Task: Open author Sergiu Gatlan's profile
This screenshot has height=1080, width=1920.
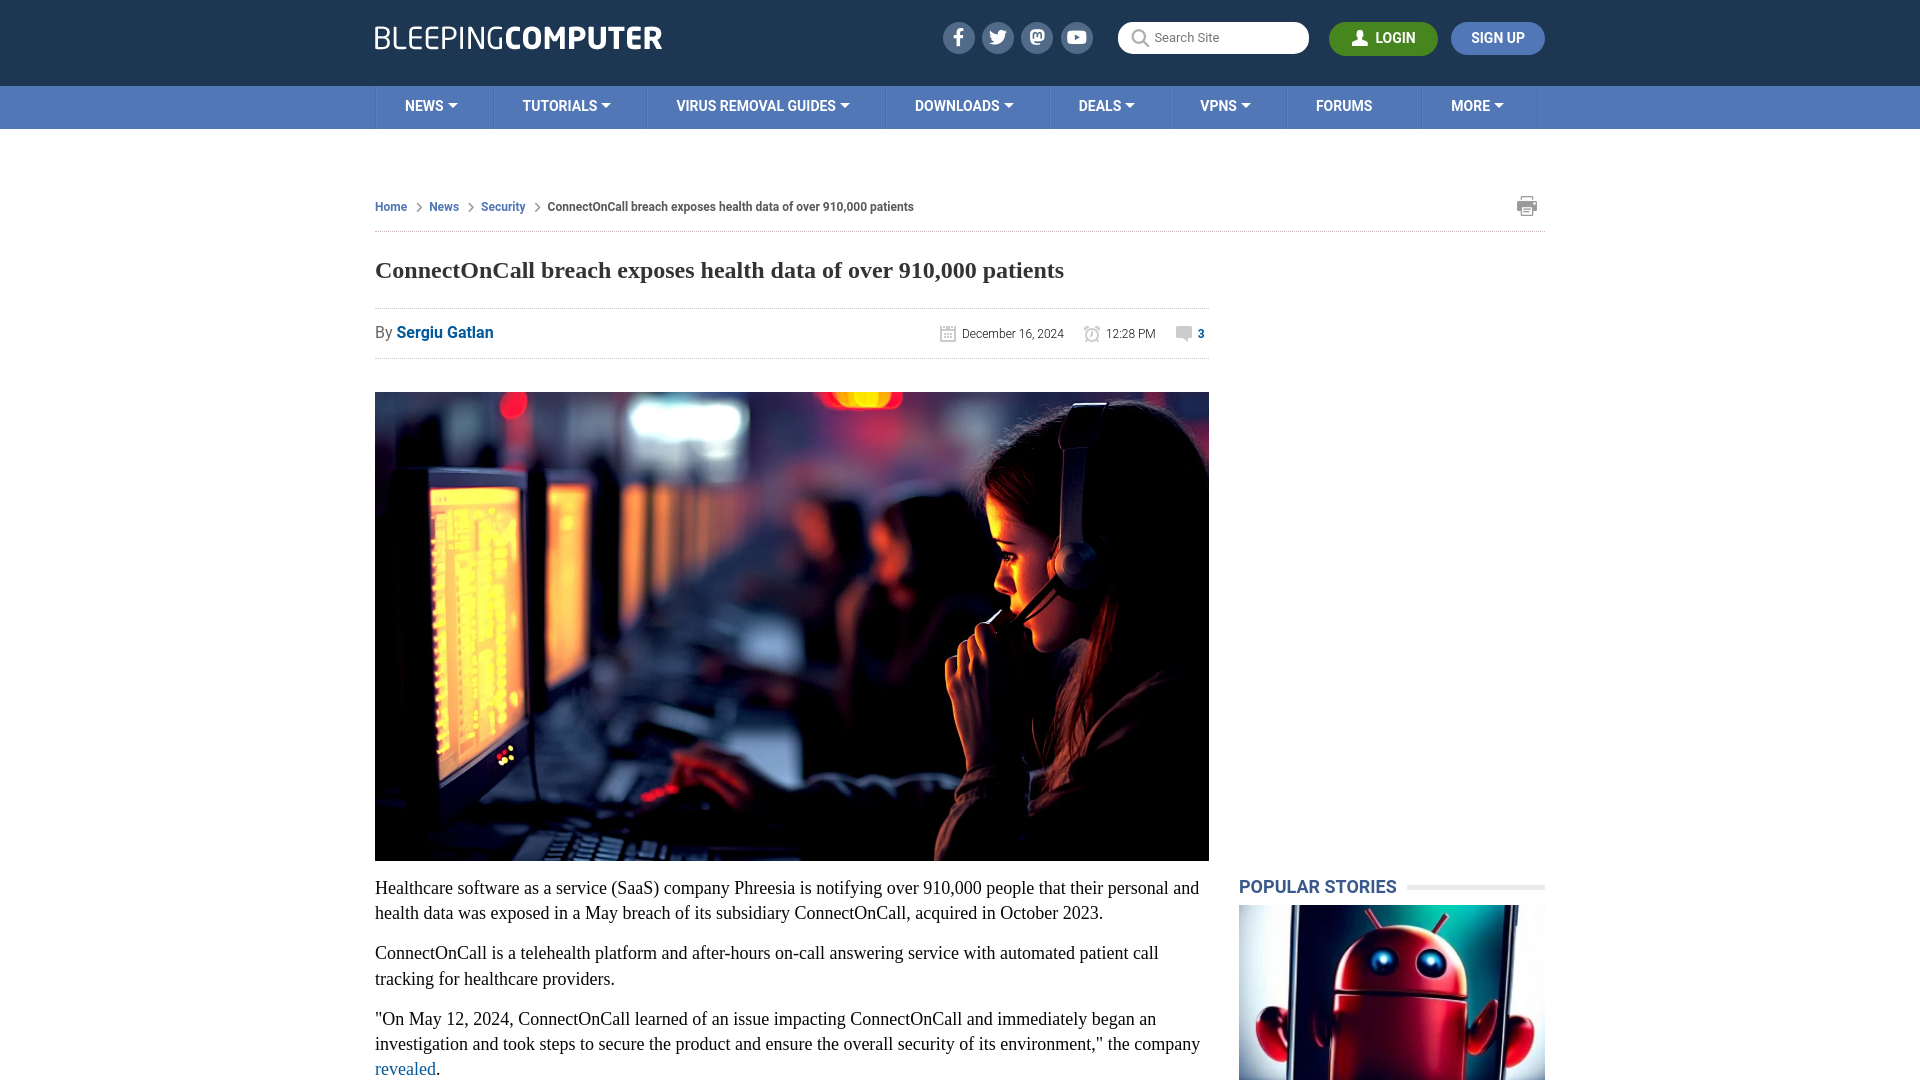Action: point(445,333)
